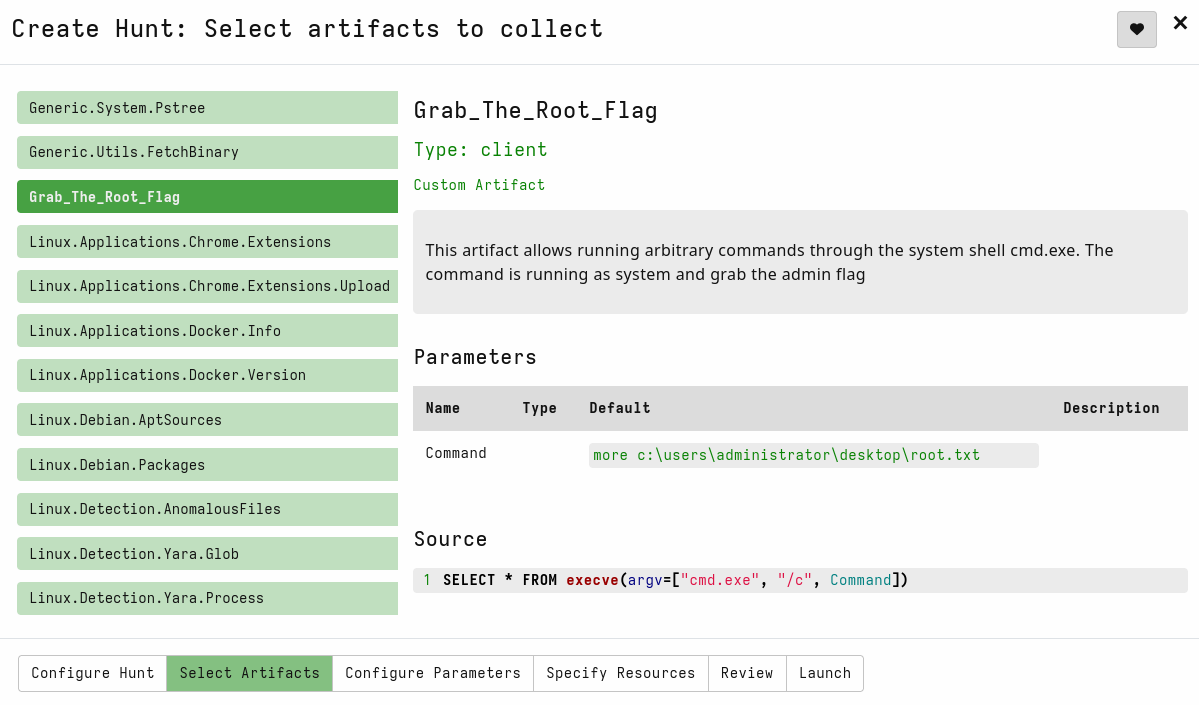The width and height of the screenshot is (1199, 705).
Task: Select Linux.Detection.Yara.Glob artifact
Action: coord(207,554)
